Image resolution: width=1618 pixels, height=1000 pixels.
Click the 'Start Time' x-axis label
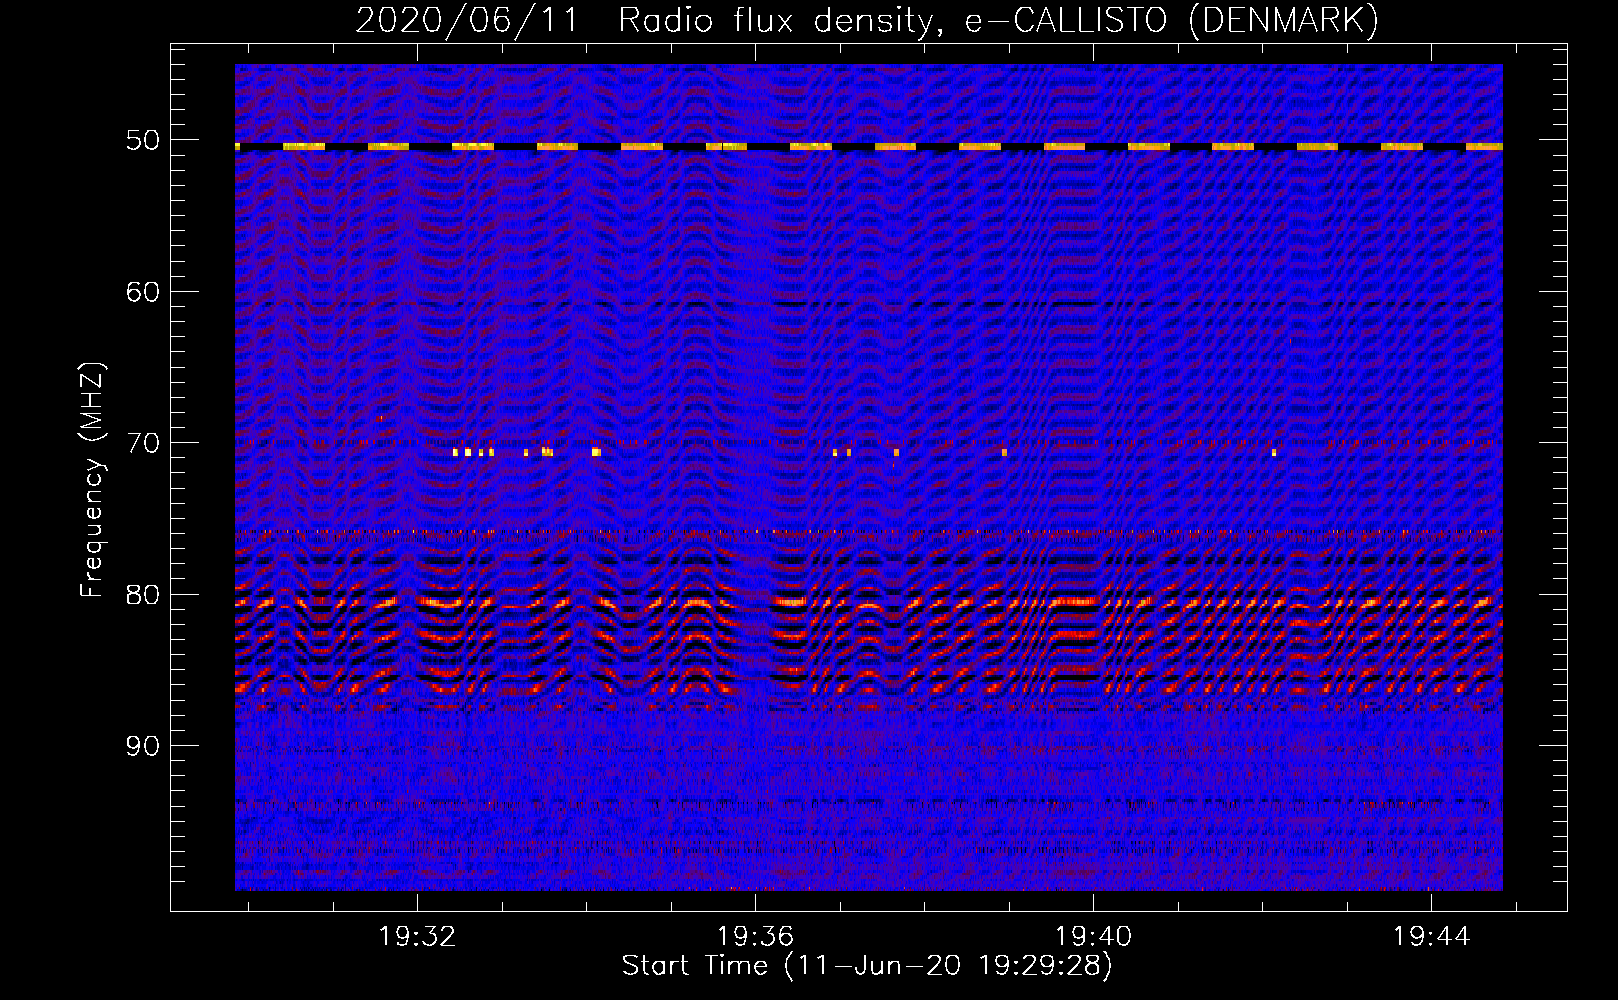click(867, 966)
